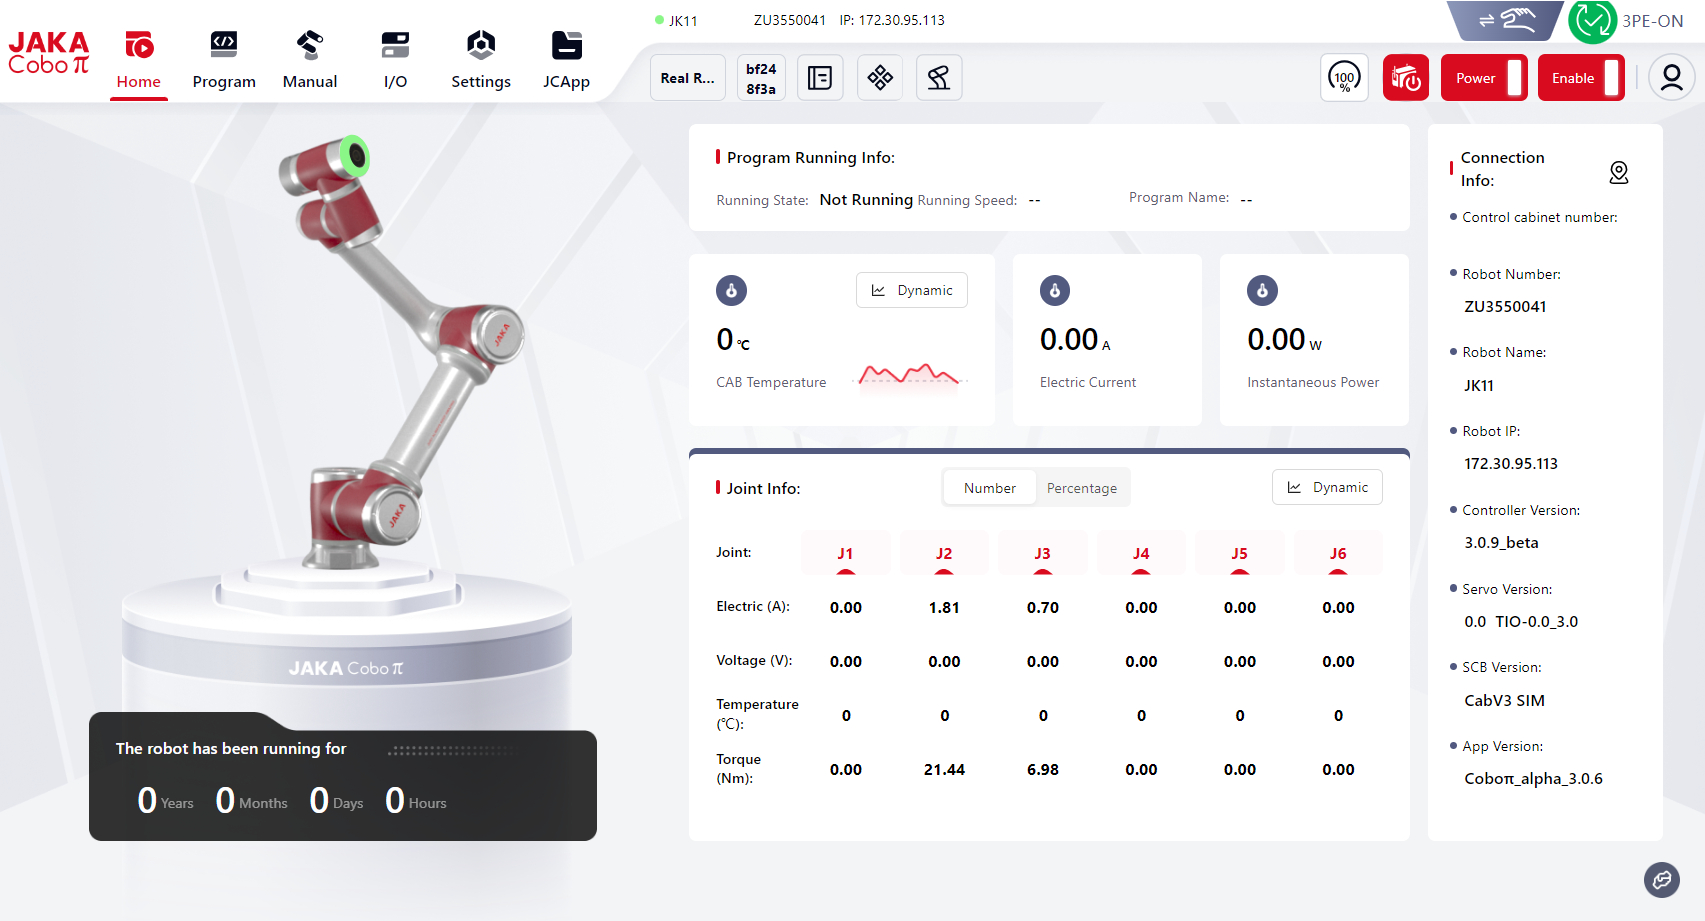The height and width of the screenshot is (921, 1705).
Task: Click the cabinet shutdown power icon
Action: [1405, 78]
